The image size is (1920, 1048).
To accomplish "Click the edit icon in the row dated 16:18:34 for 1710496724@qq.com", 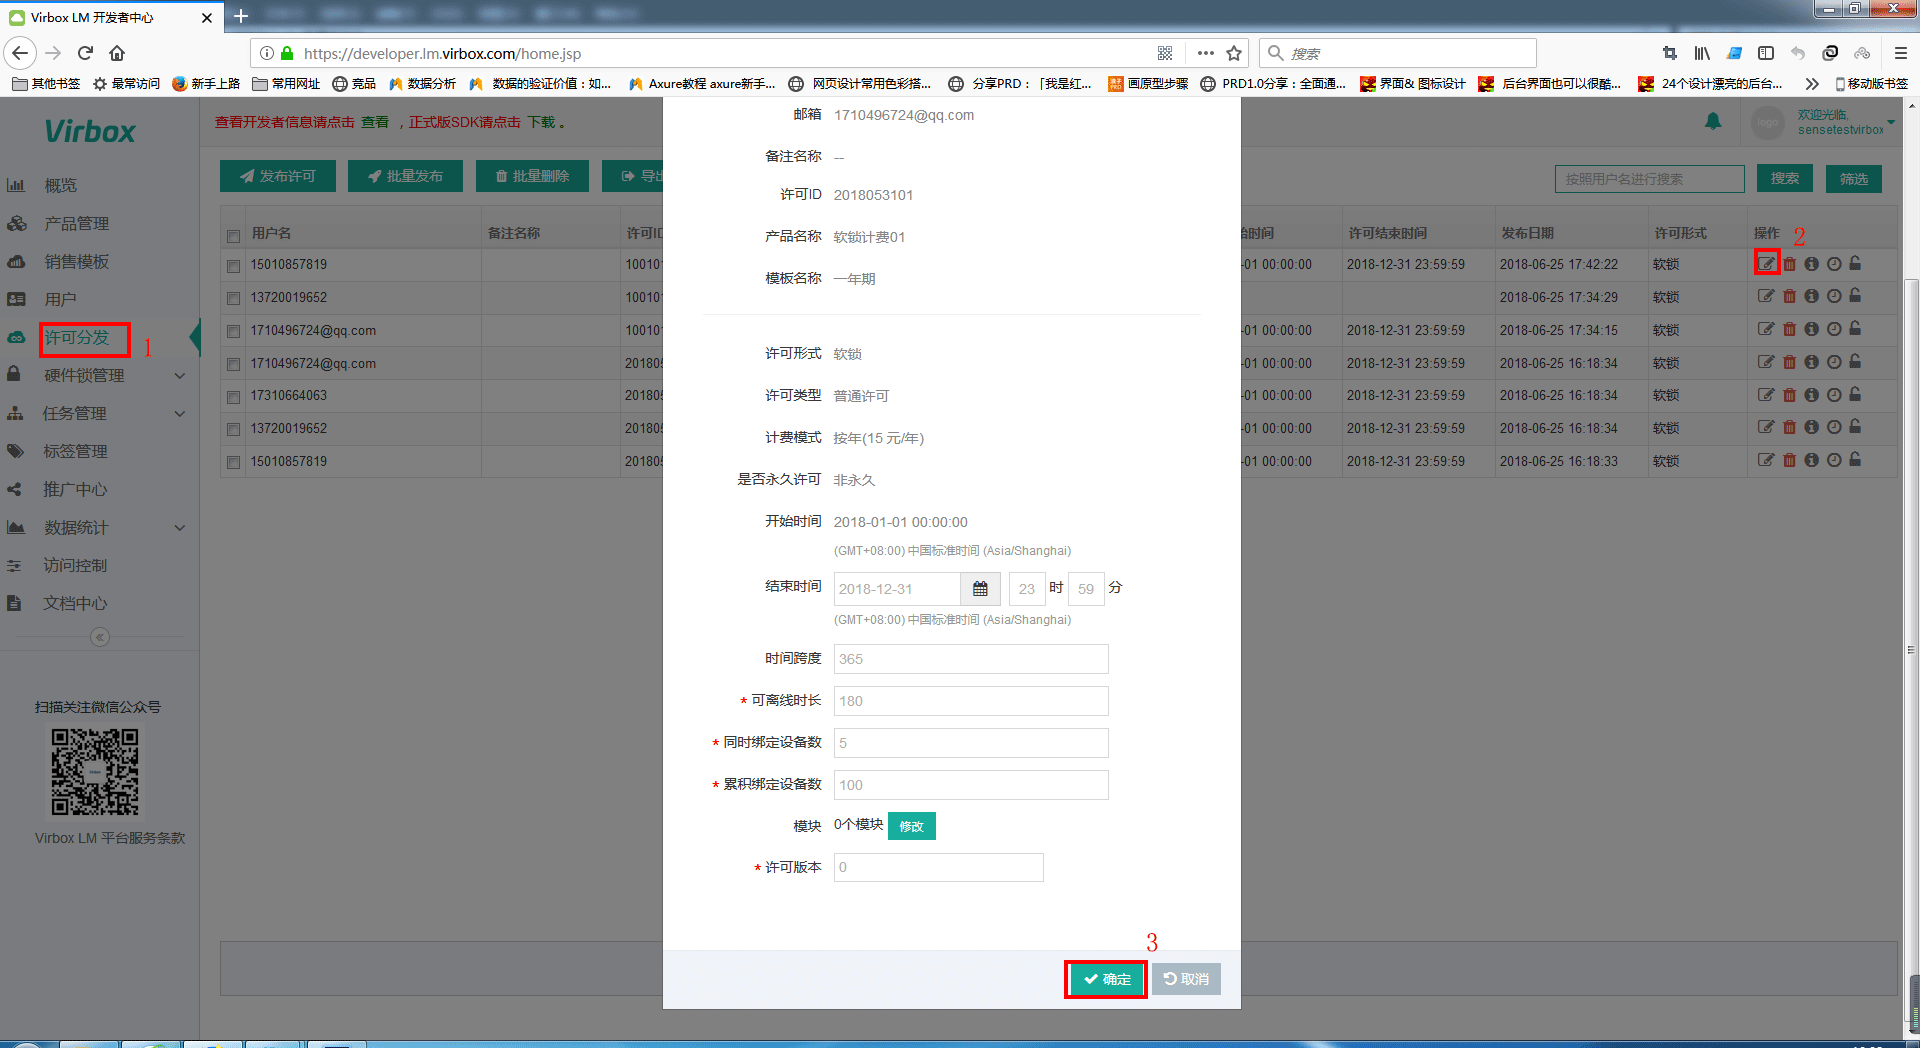I will [x=1766, y=362].
